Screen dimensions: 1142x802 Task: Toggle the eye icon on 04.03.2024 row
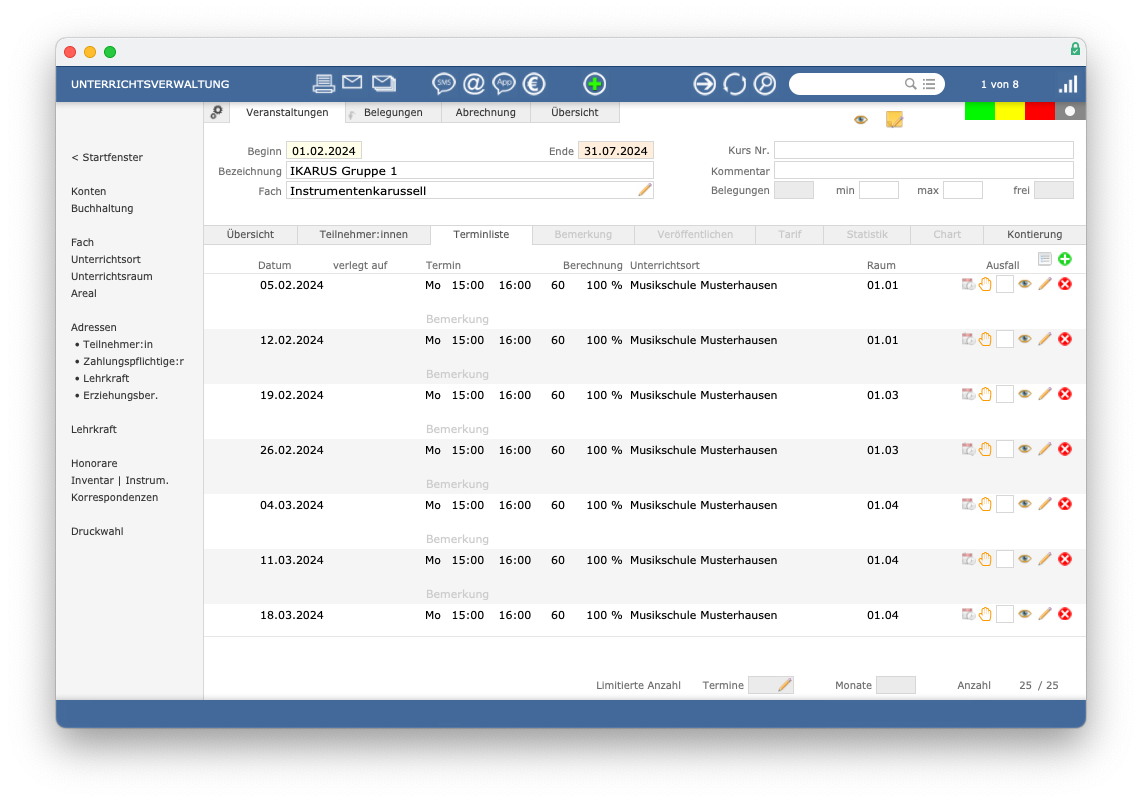point(1025,504)
